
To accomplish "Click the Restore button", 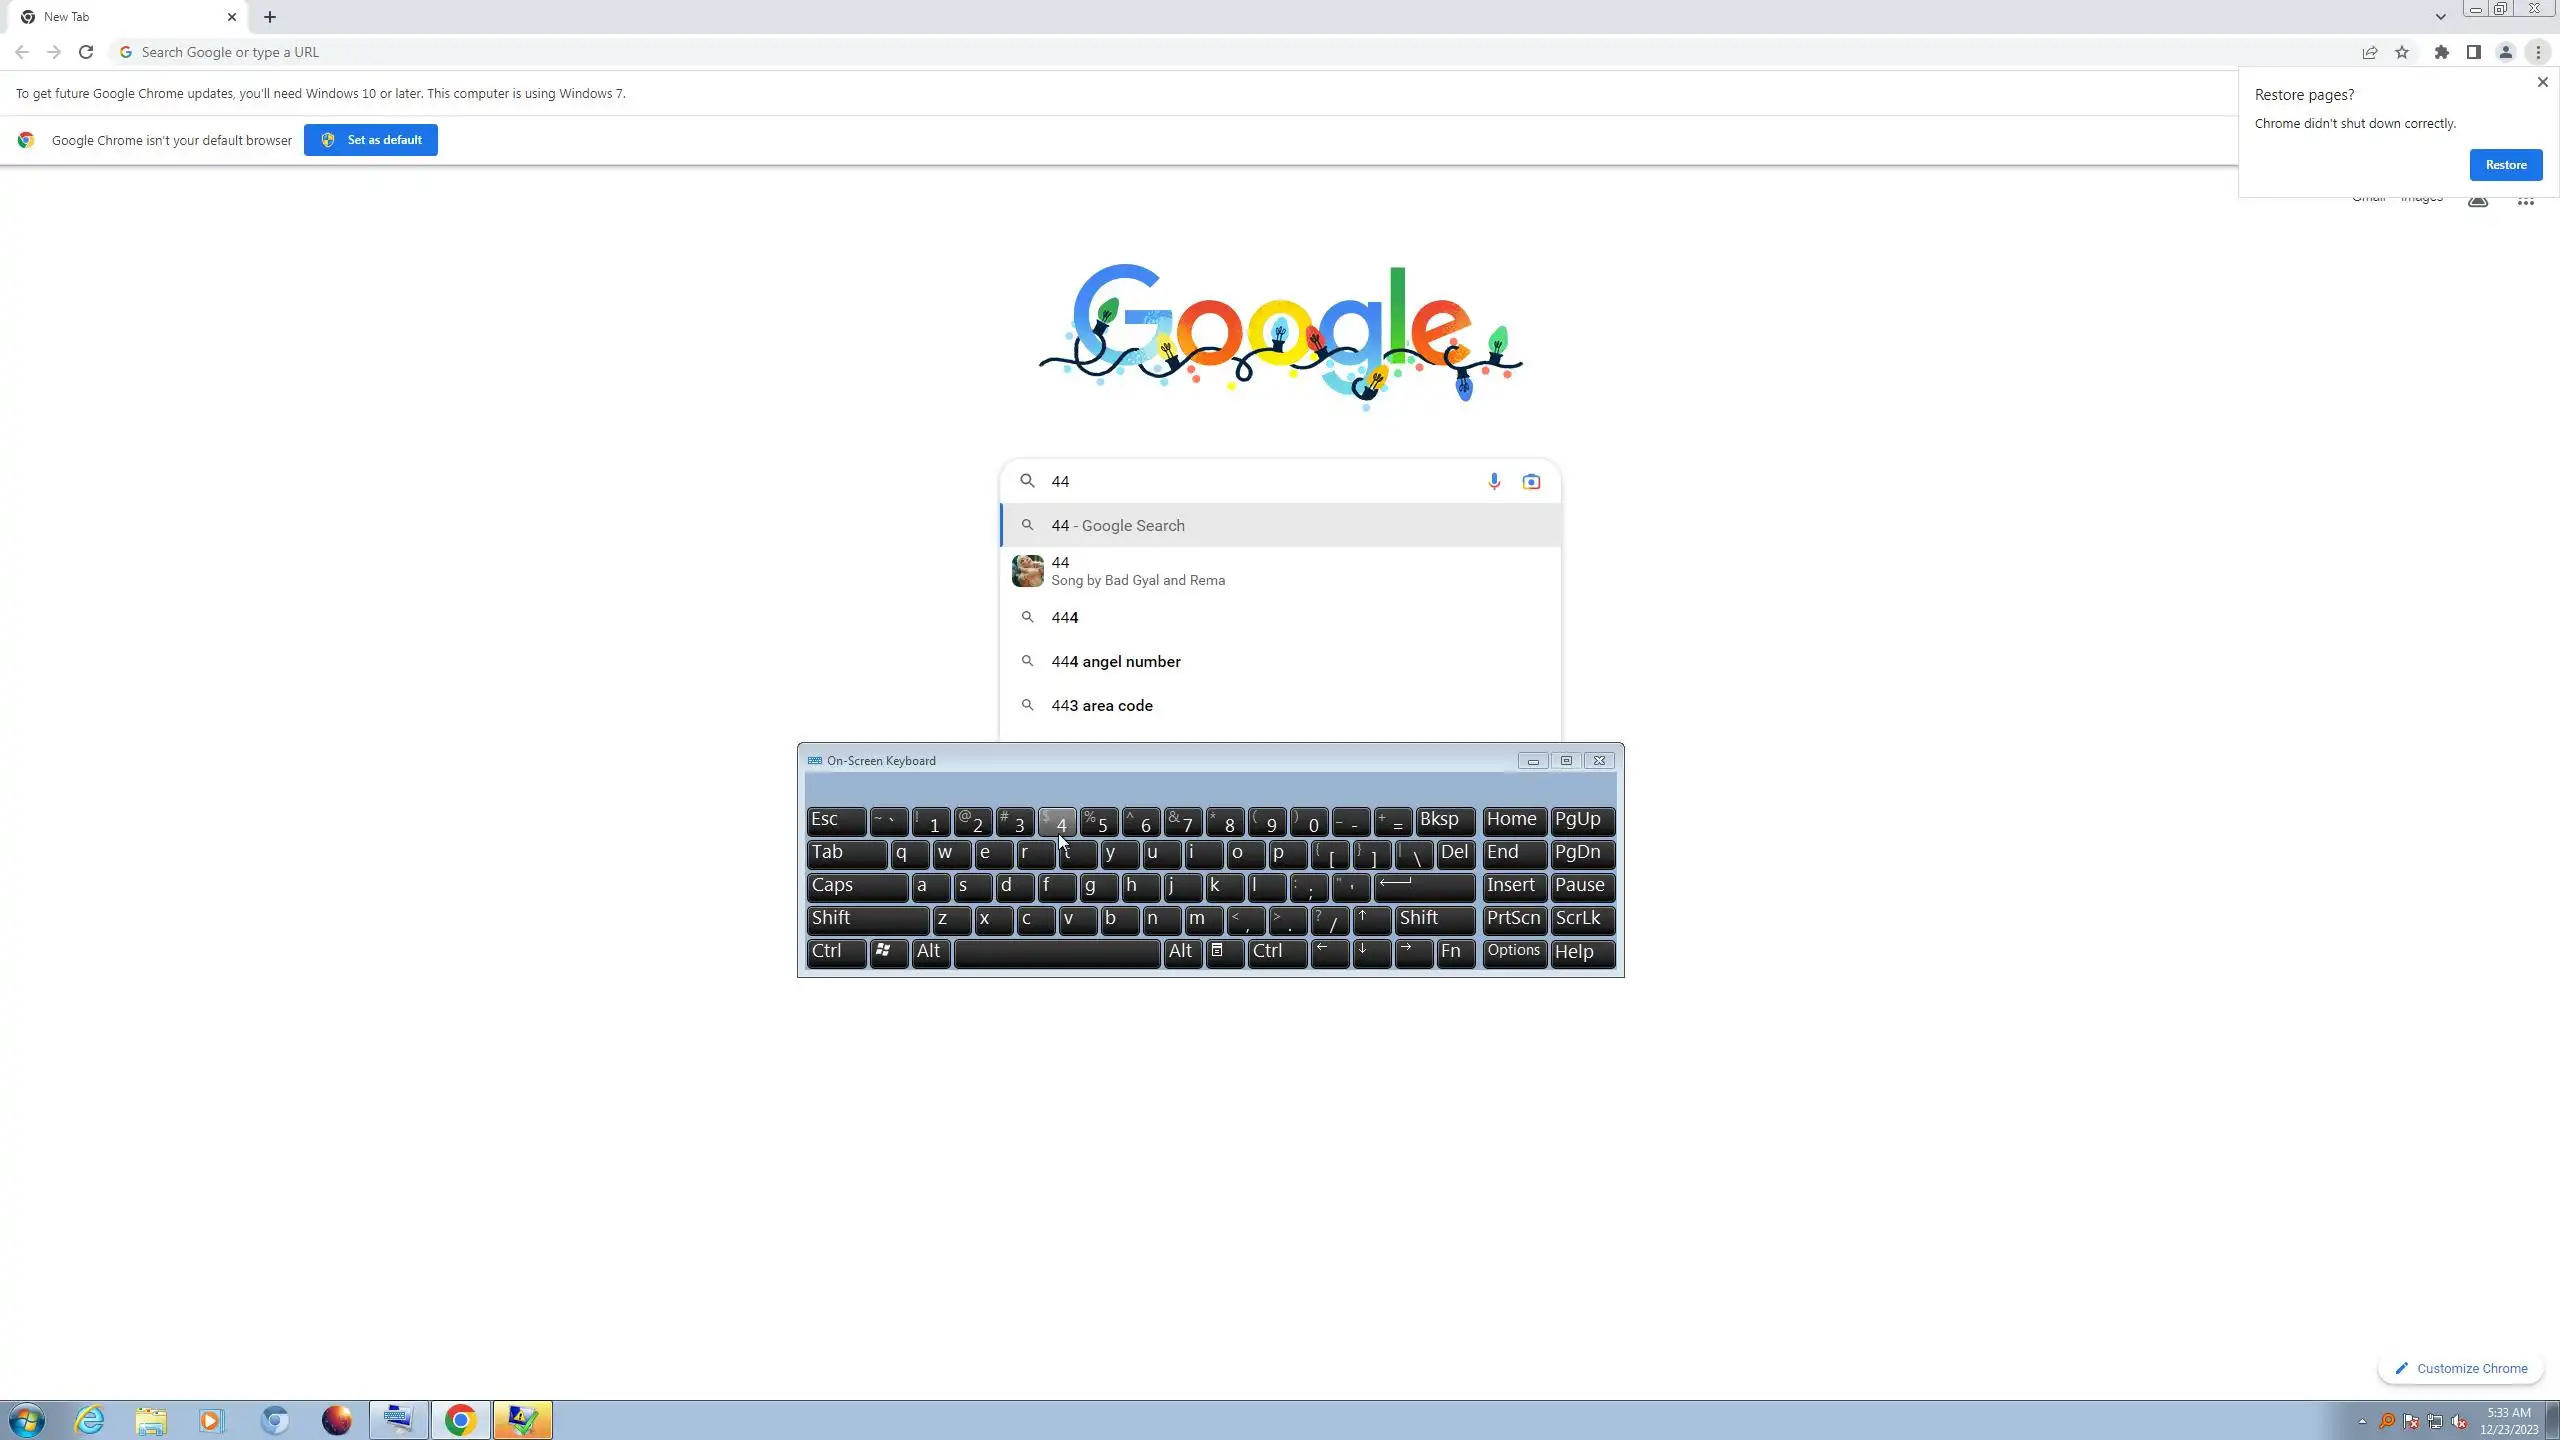I will click(2505, 165).
